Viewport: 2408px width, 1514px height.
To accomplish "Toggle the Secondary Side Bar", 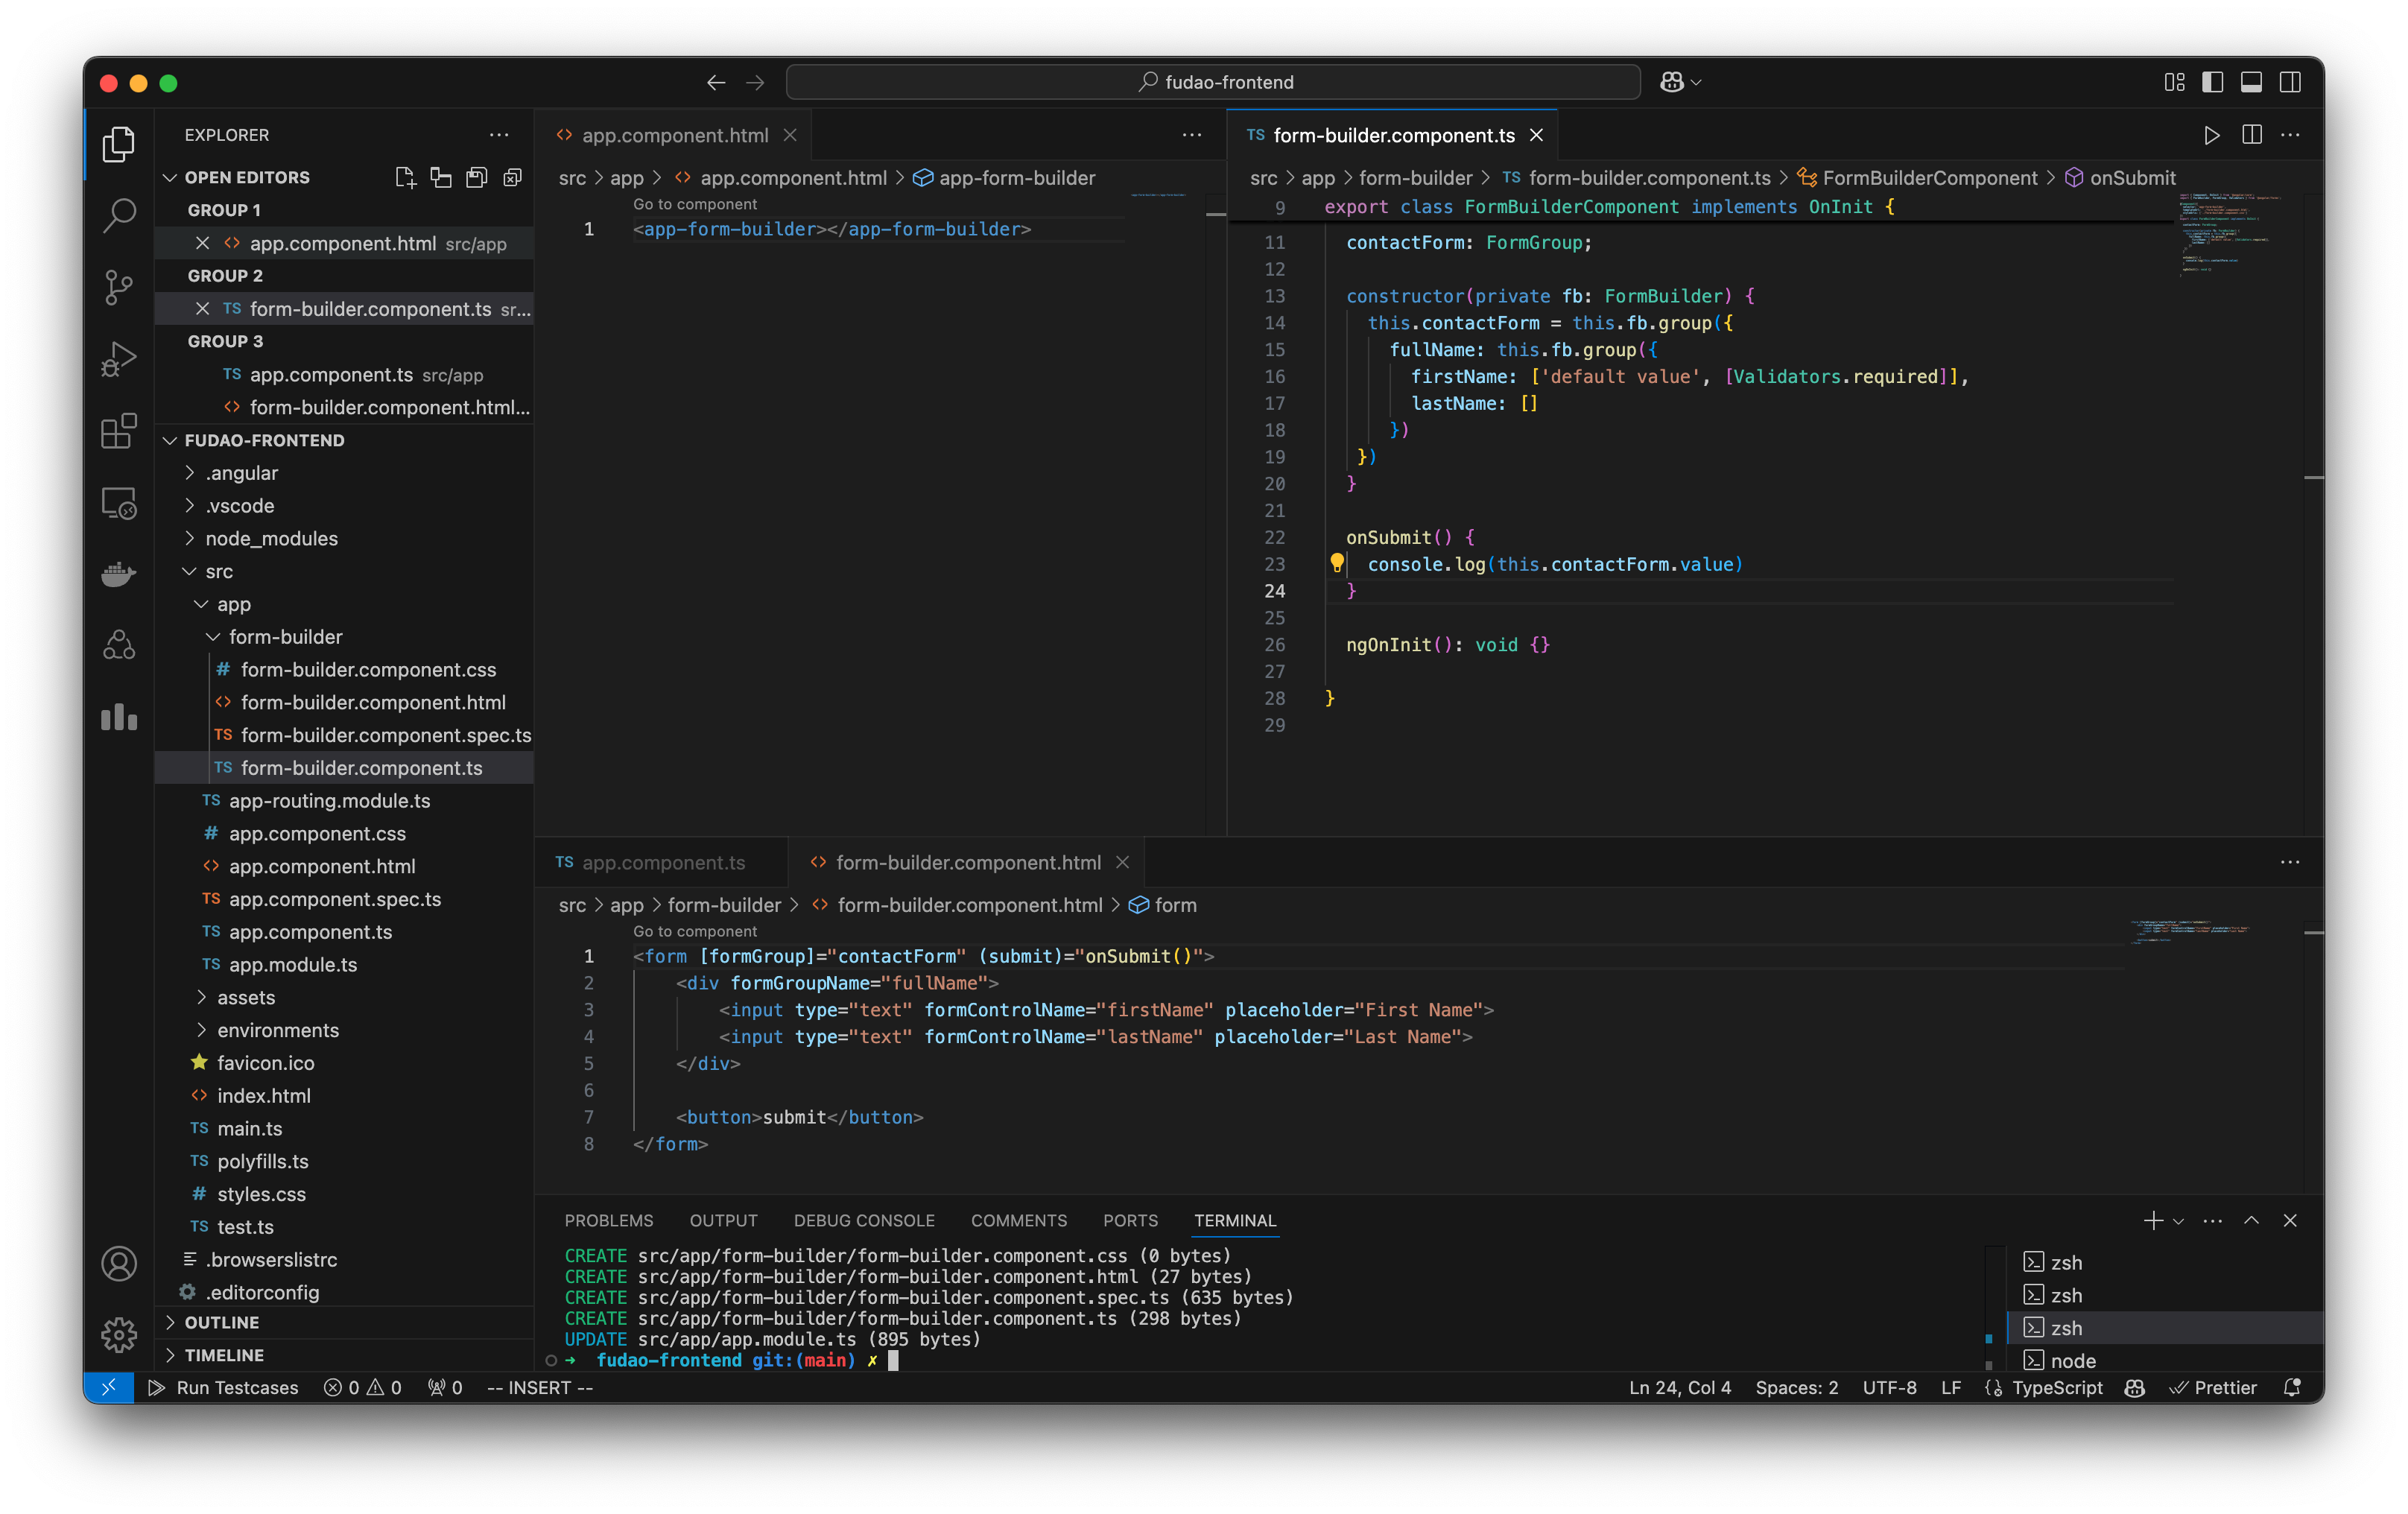I will (x=2291, y=82).
